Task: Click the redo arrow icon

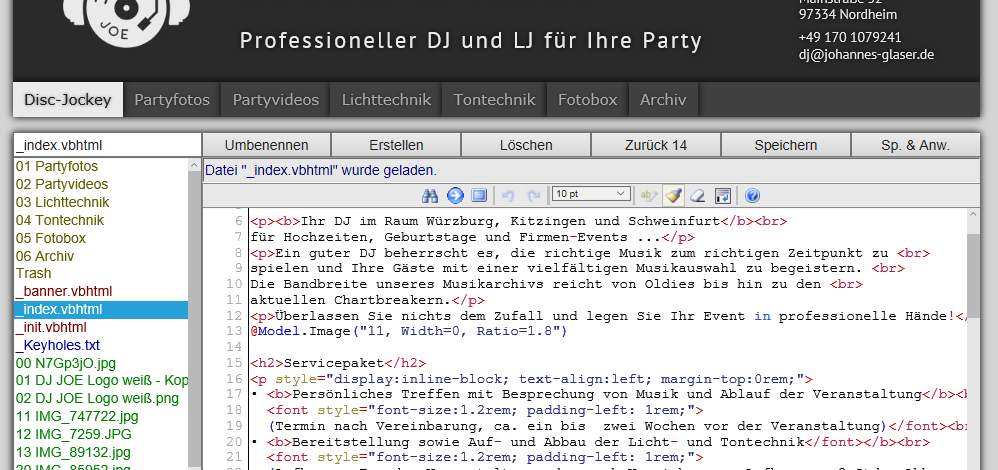Action: [x=534, y=195]
